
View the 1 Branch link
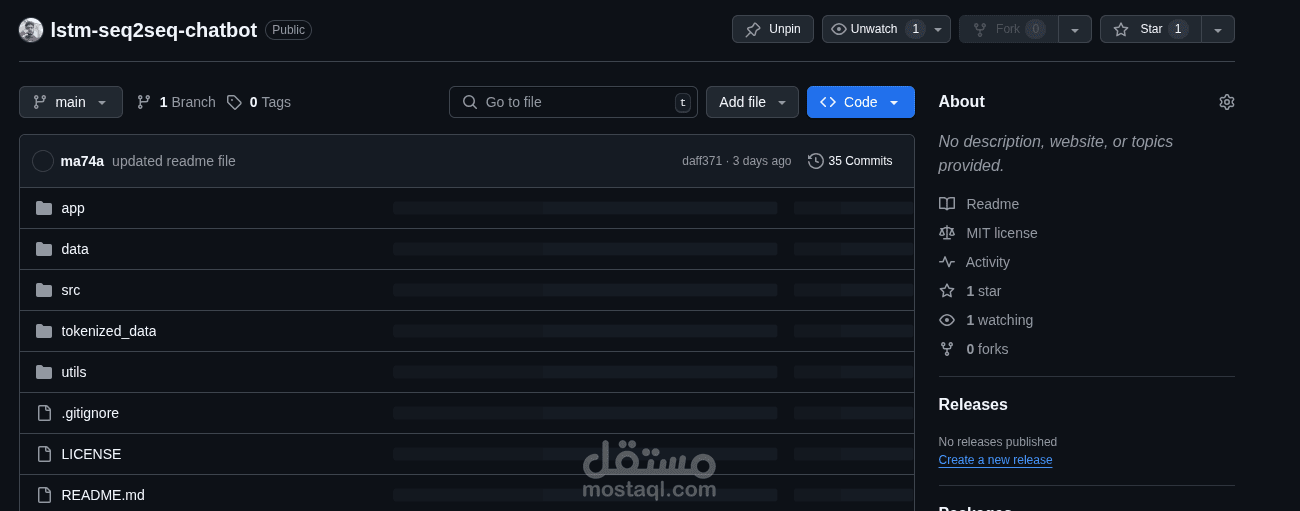tap(176, 102)
